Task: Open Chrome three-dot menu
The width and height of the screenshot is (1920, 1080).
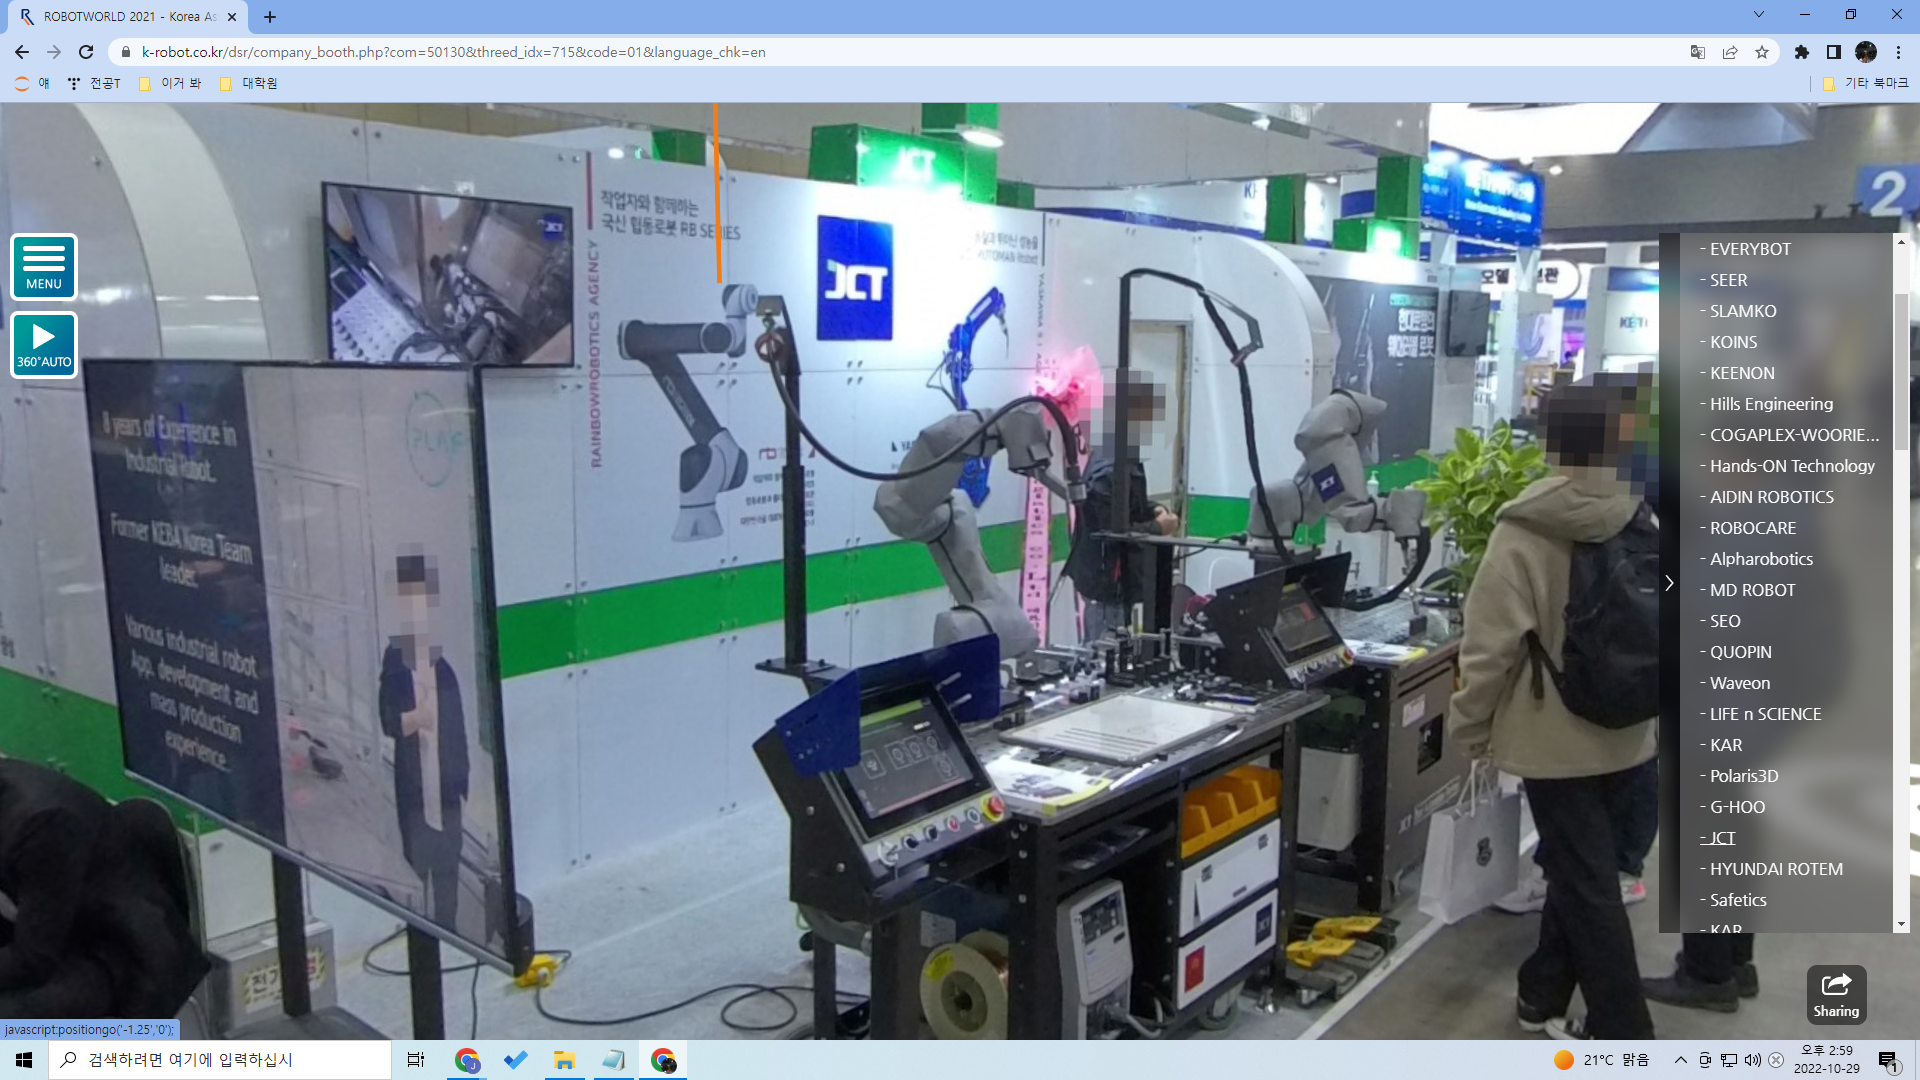Action: tap(1898, 52)
